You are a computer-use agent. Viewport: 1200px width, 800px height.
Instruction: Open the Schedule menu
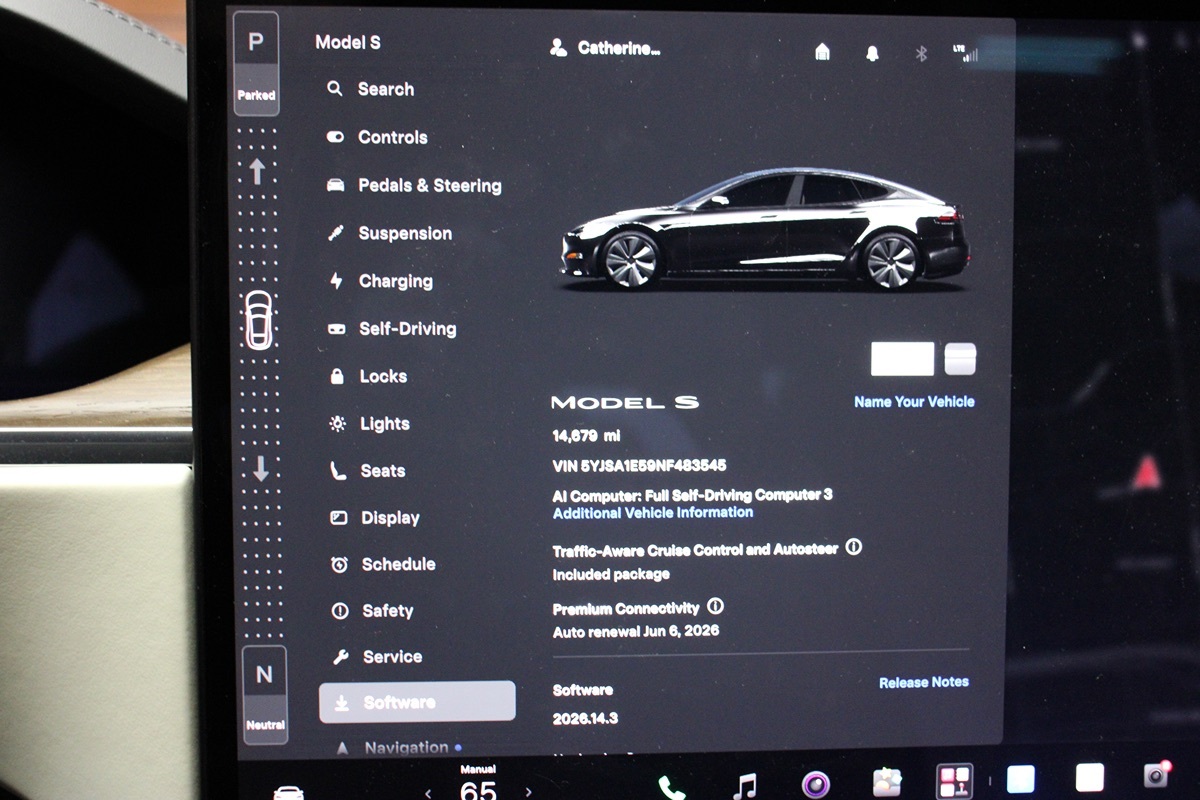(382, 564)
